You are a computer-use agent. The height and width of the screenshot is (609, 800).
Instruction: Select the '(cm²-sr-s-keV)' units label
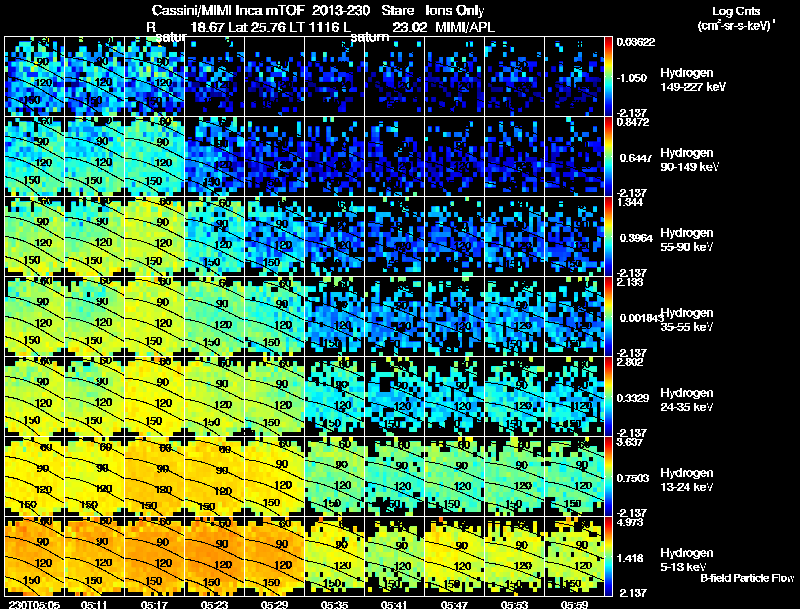click(x=736, y=26)
